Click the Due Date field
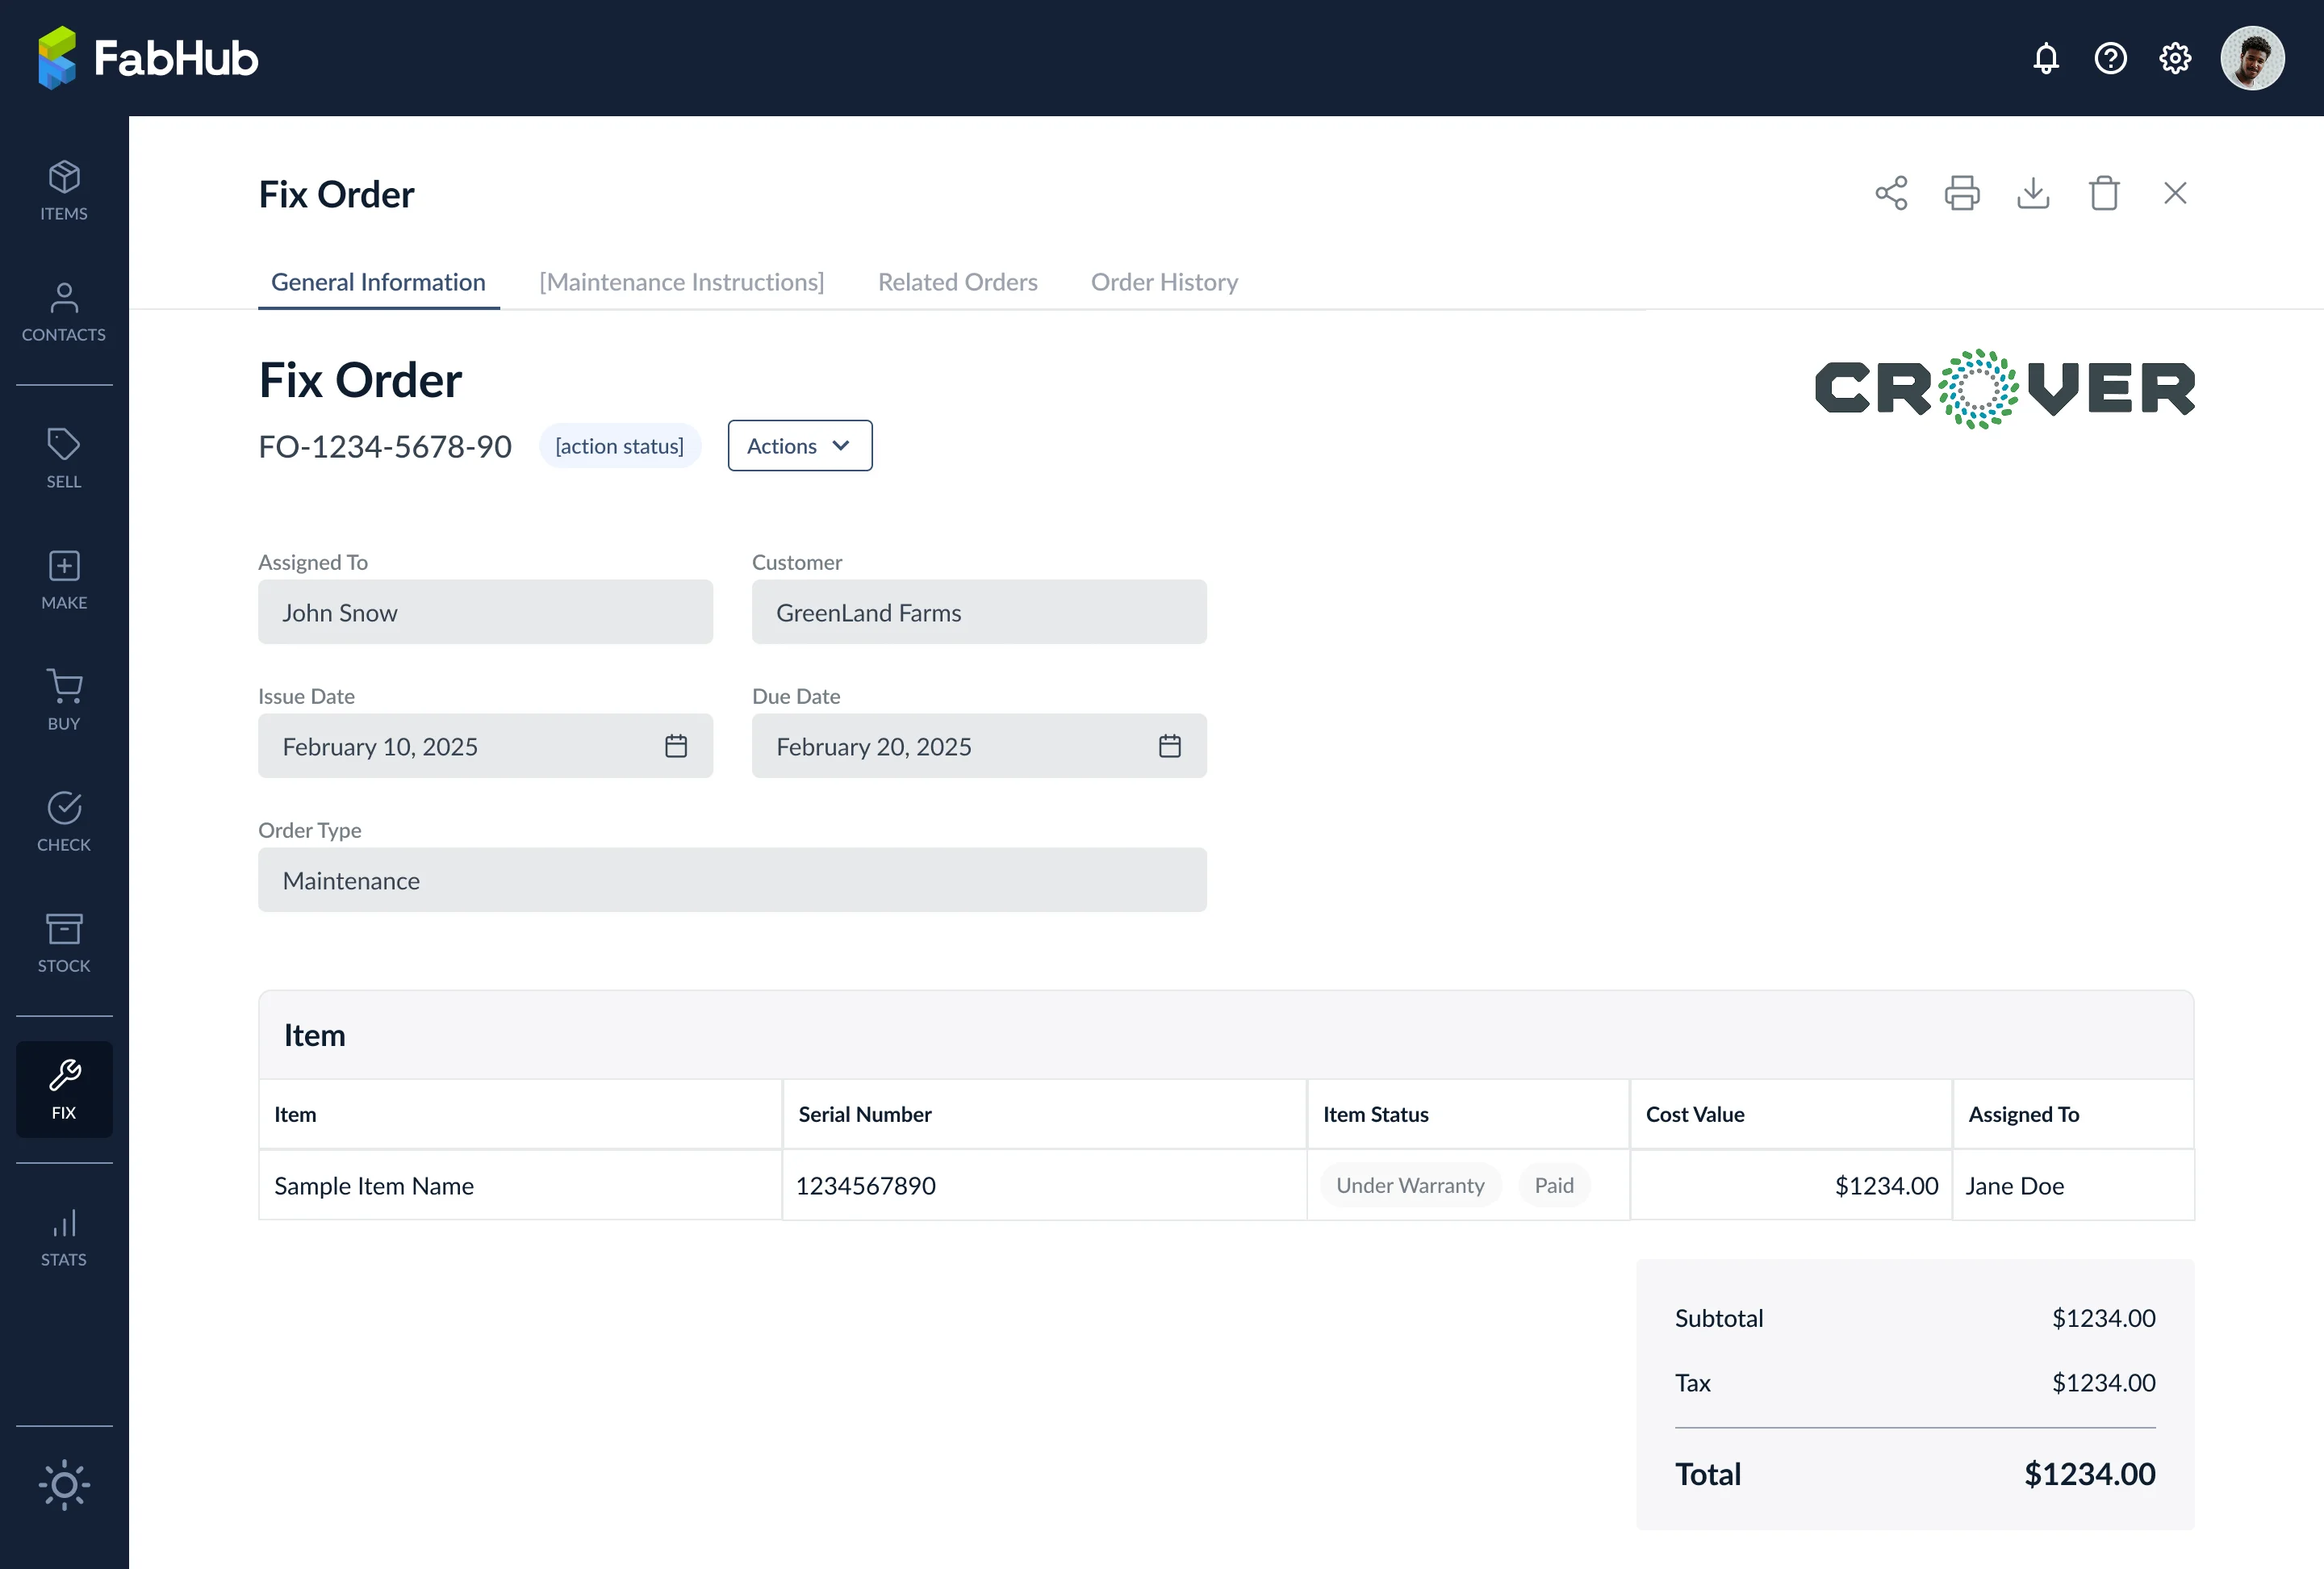This screenshot has width=2324, height=1569. [979, 746]
